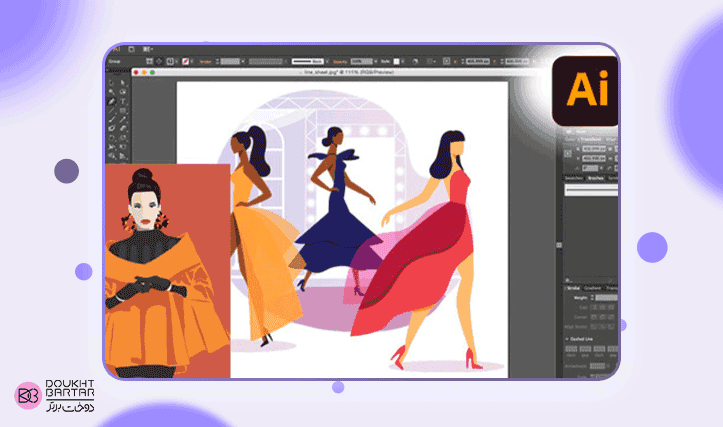This screenshot has height=427, width=723.
Task: Select the Free Transform tool
Action: tap(123, 147)
